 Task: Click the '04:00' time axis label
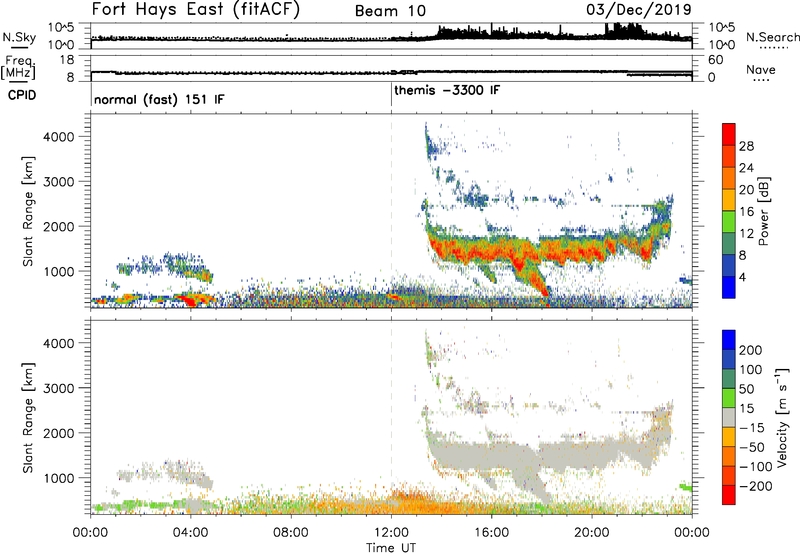coord(191,533)
